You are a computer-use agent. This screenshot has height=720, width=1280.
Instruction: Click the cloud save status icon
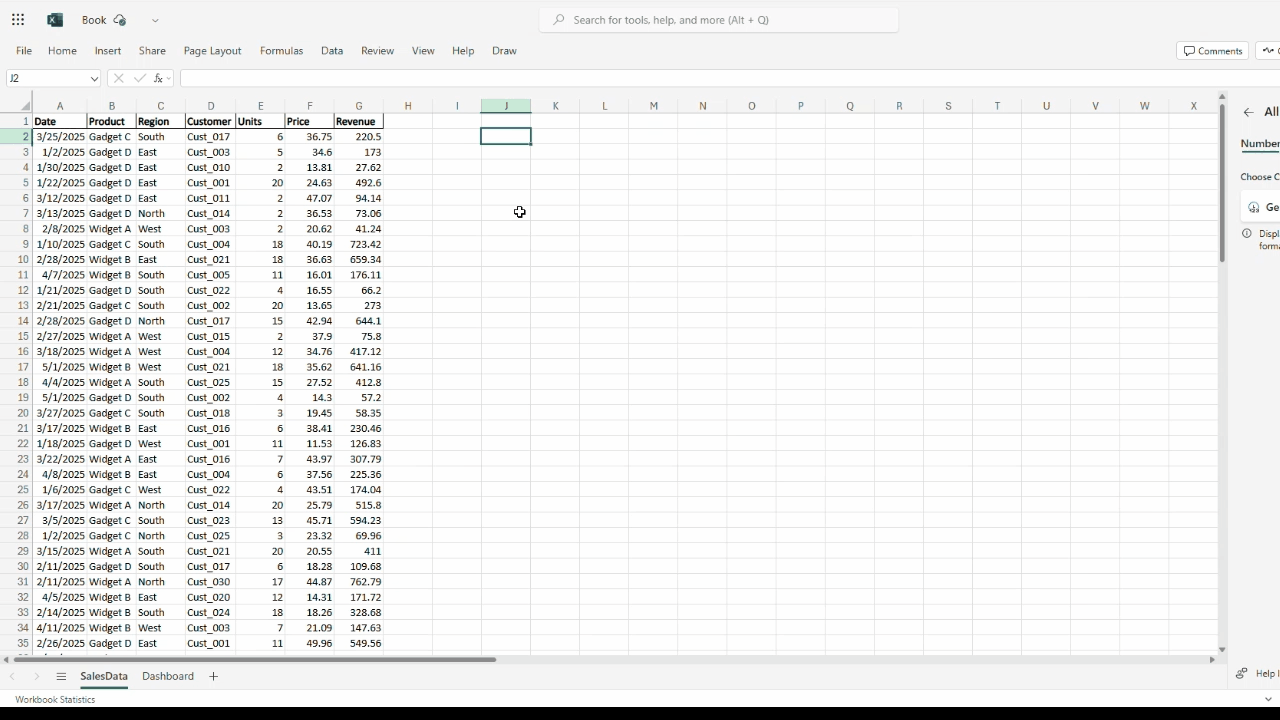(120, 20)
